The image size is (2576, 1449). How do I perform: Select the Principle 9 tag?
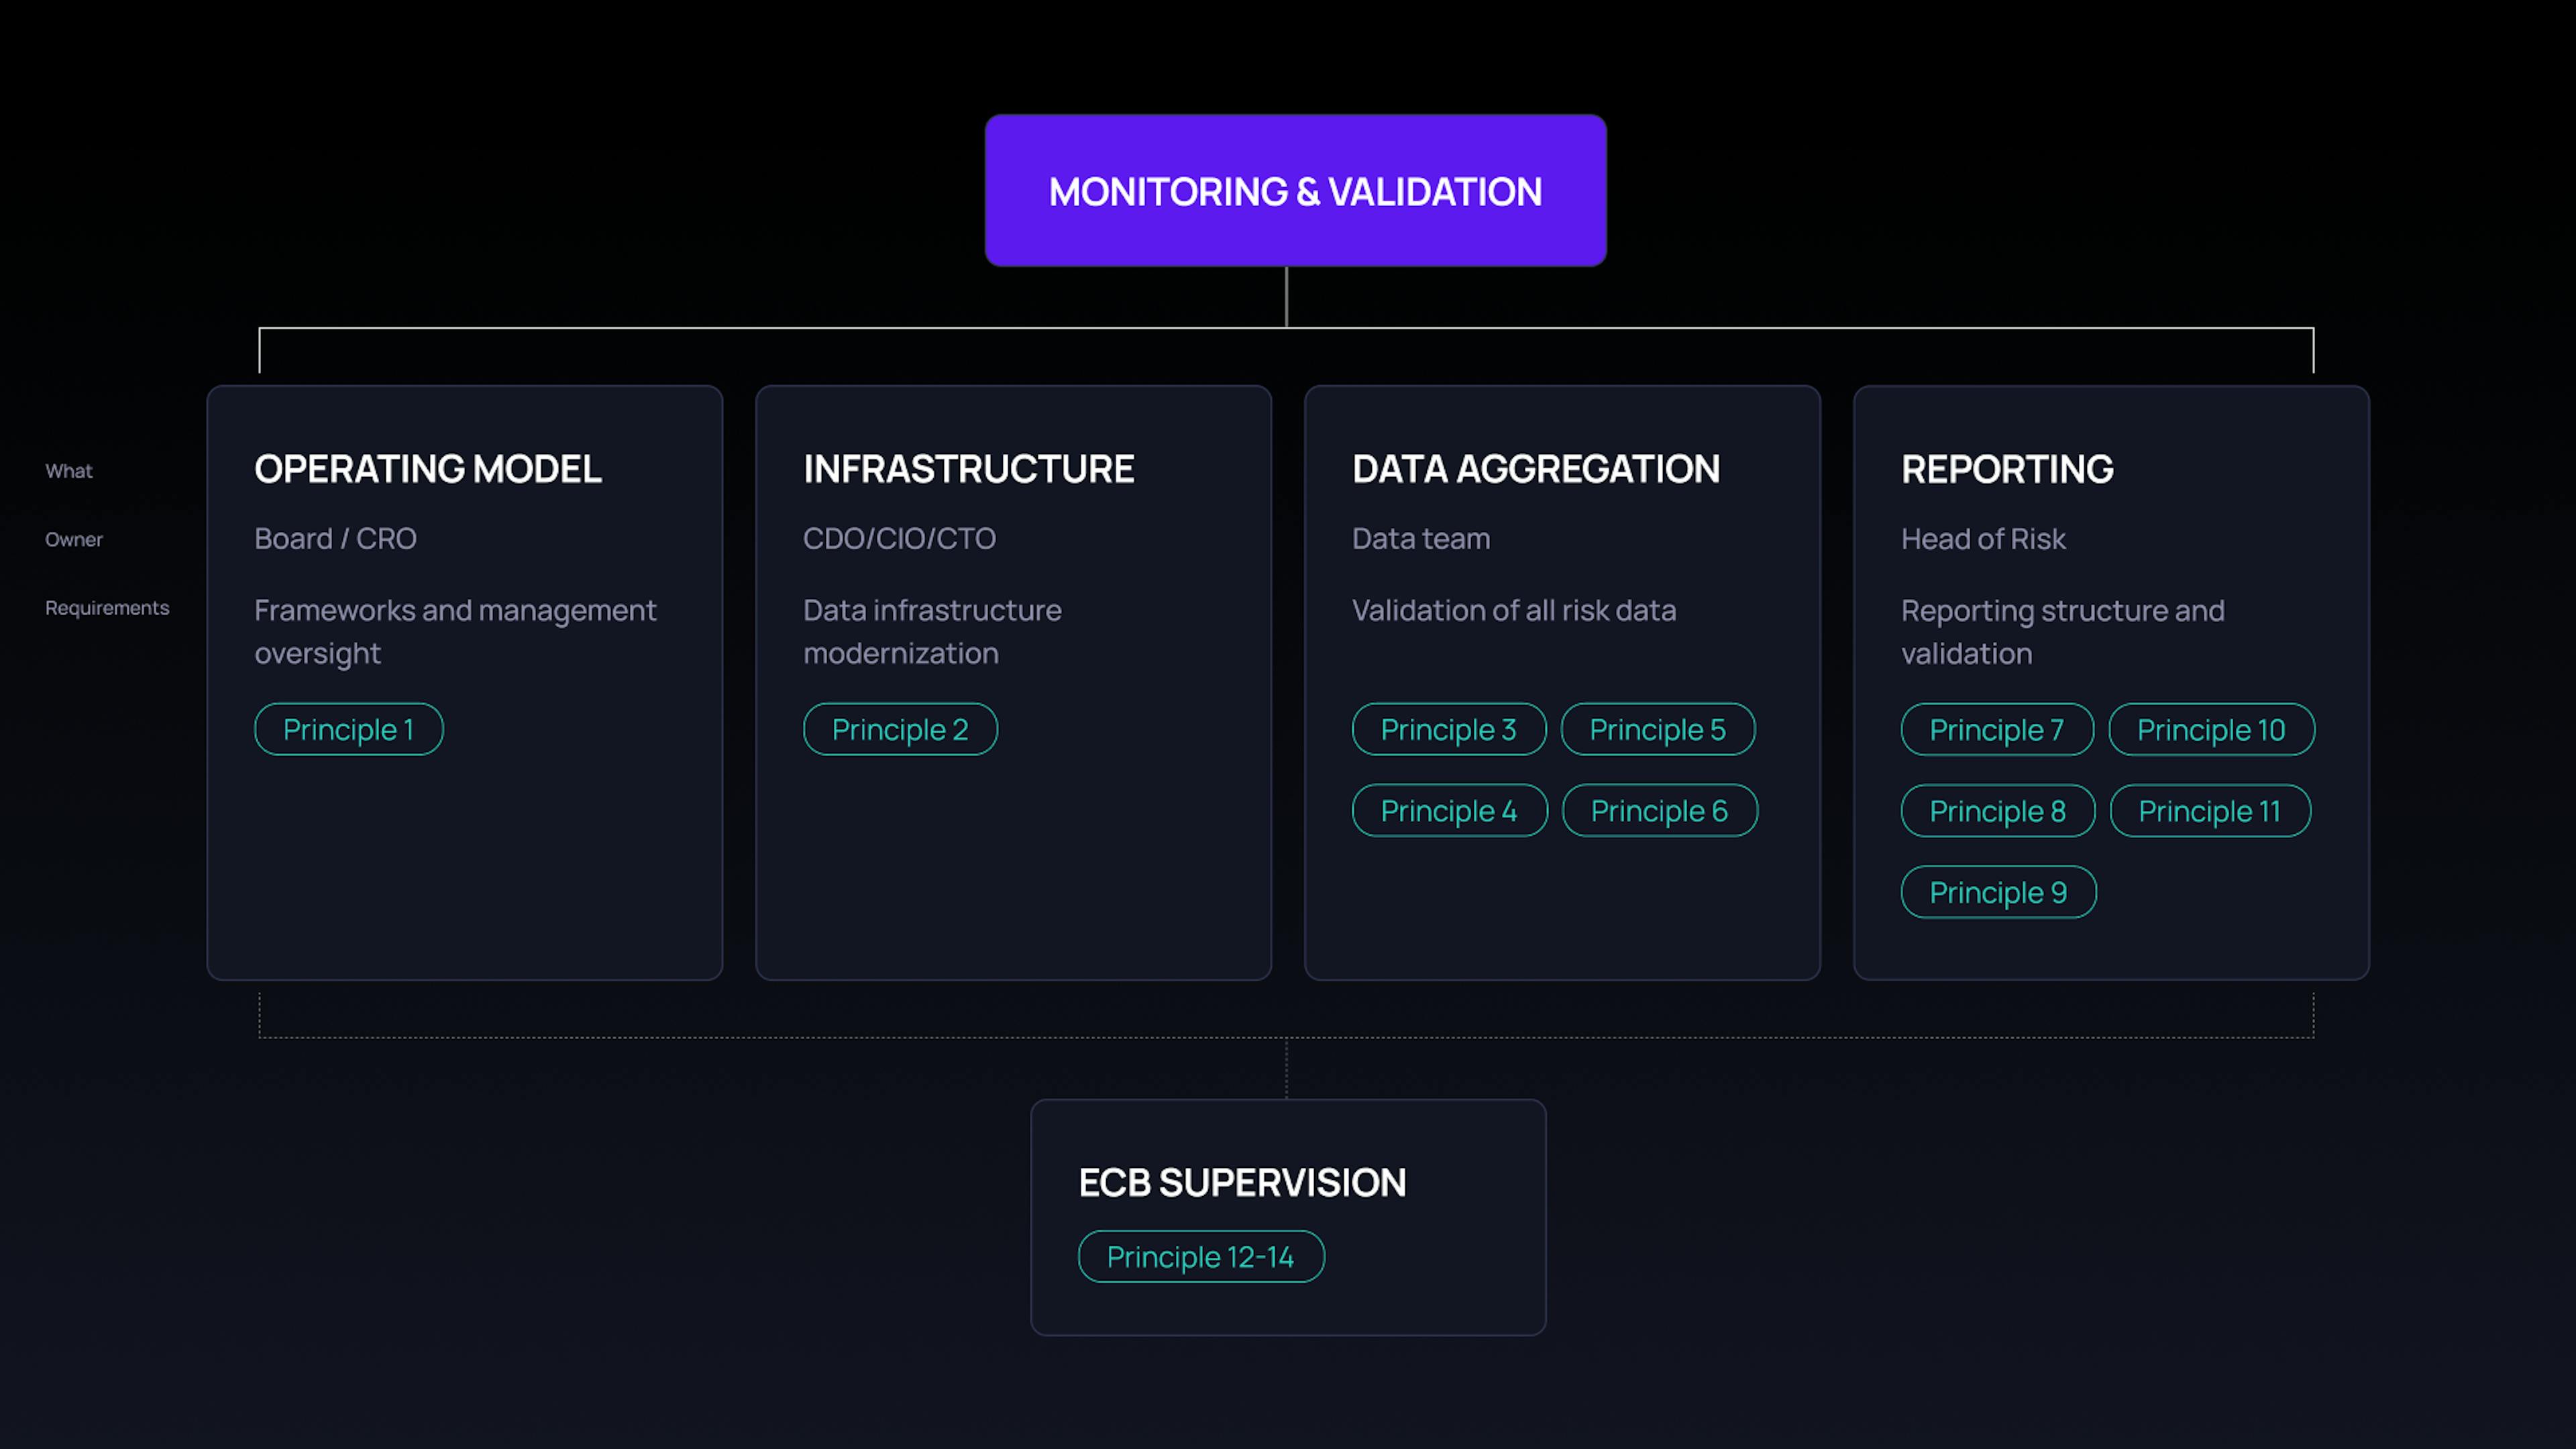point(1997,892)
